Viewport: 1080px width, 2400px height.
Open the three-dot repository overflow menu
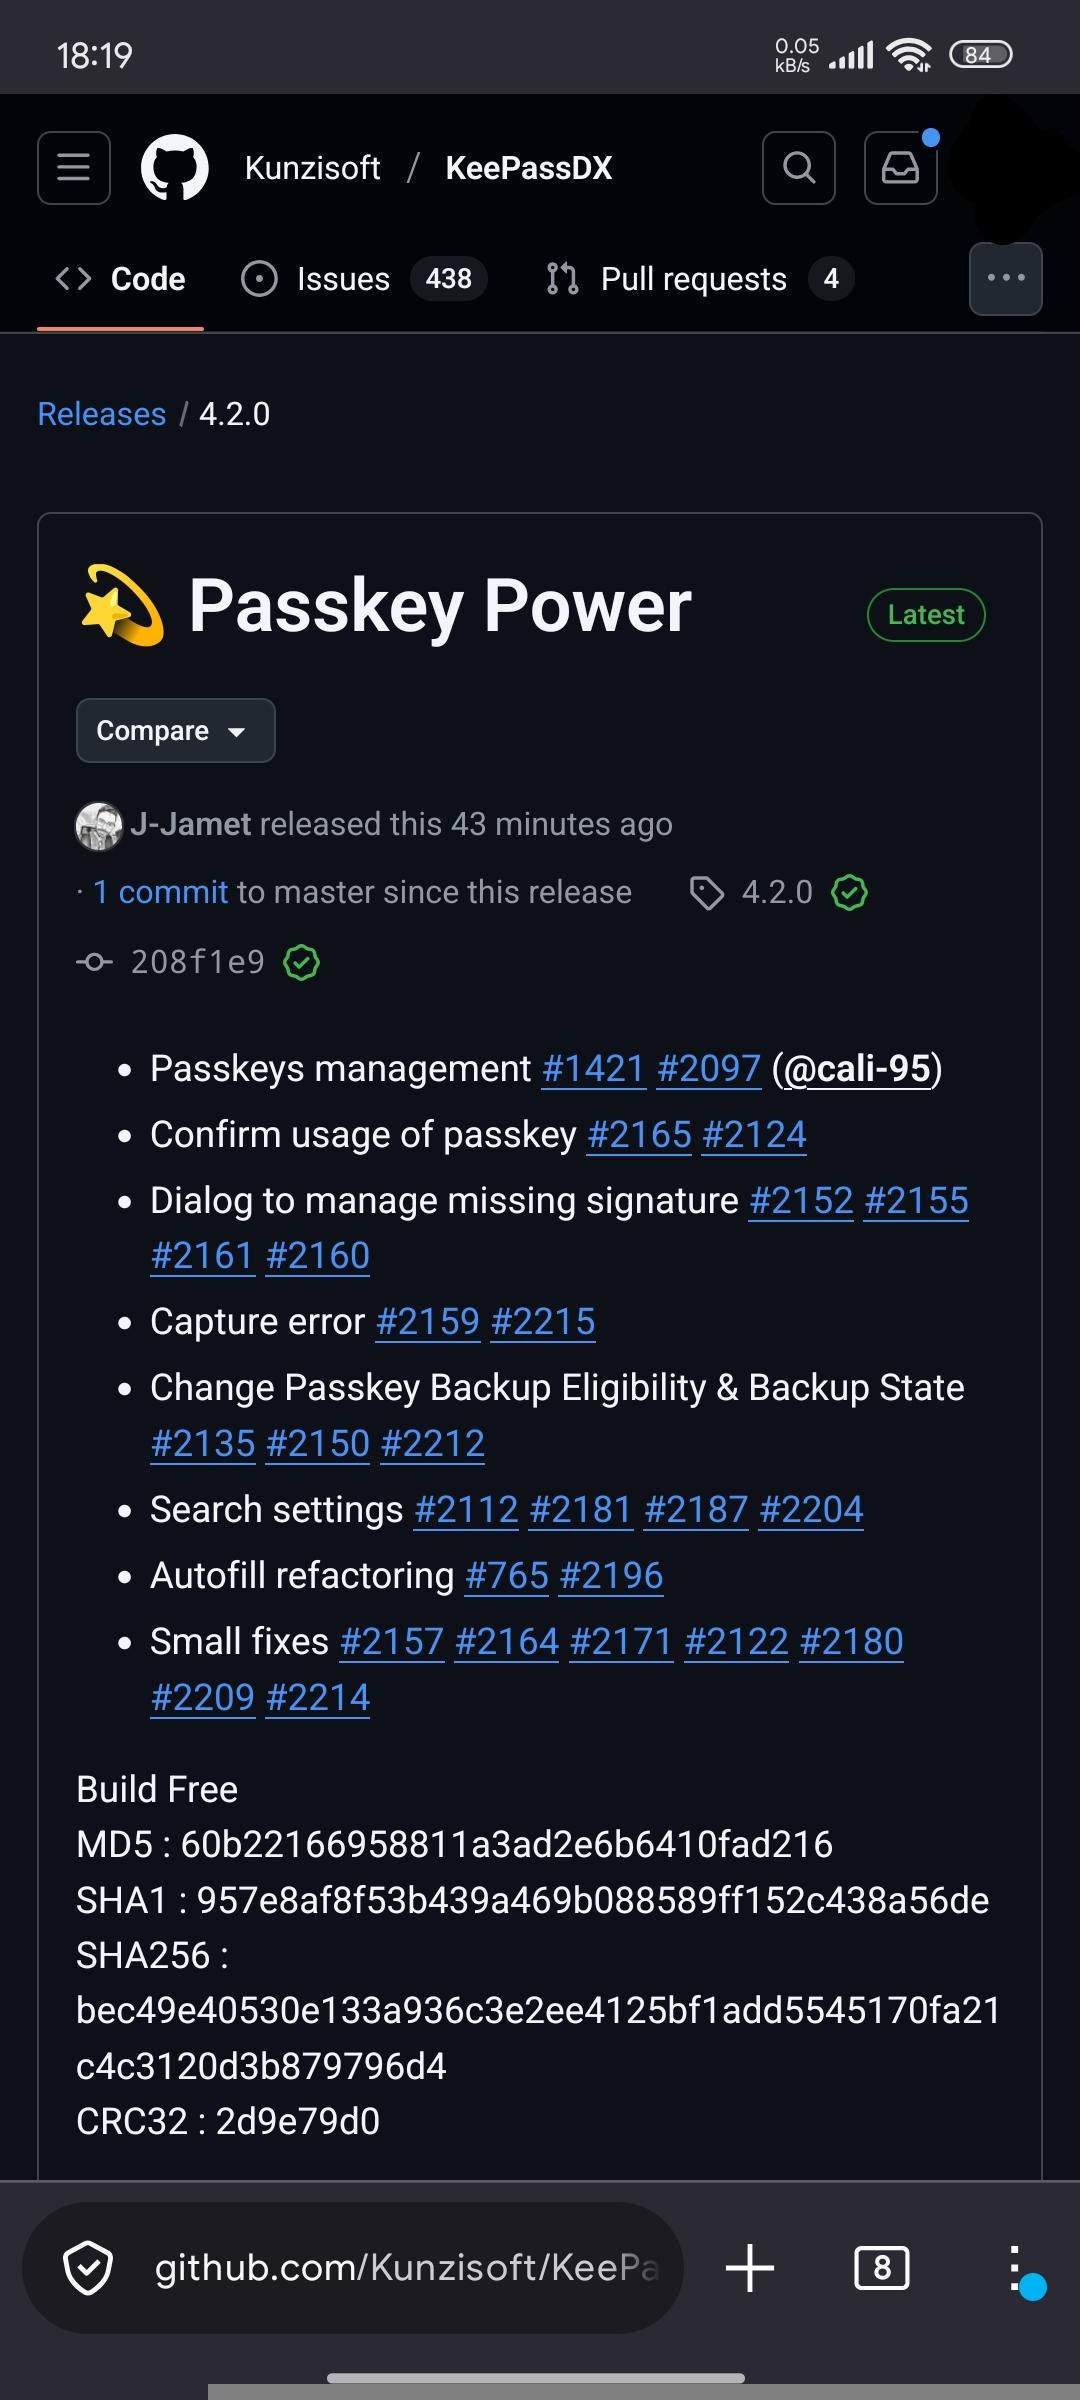point(1005,279)
